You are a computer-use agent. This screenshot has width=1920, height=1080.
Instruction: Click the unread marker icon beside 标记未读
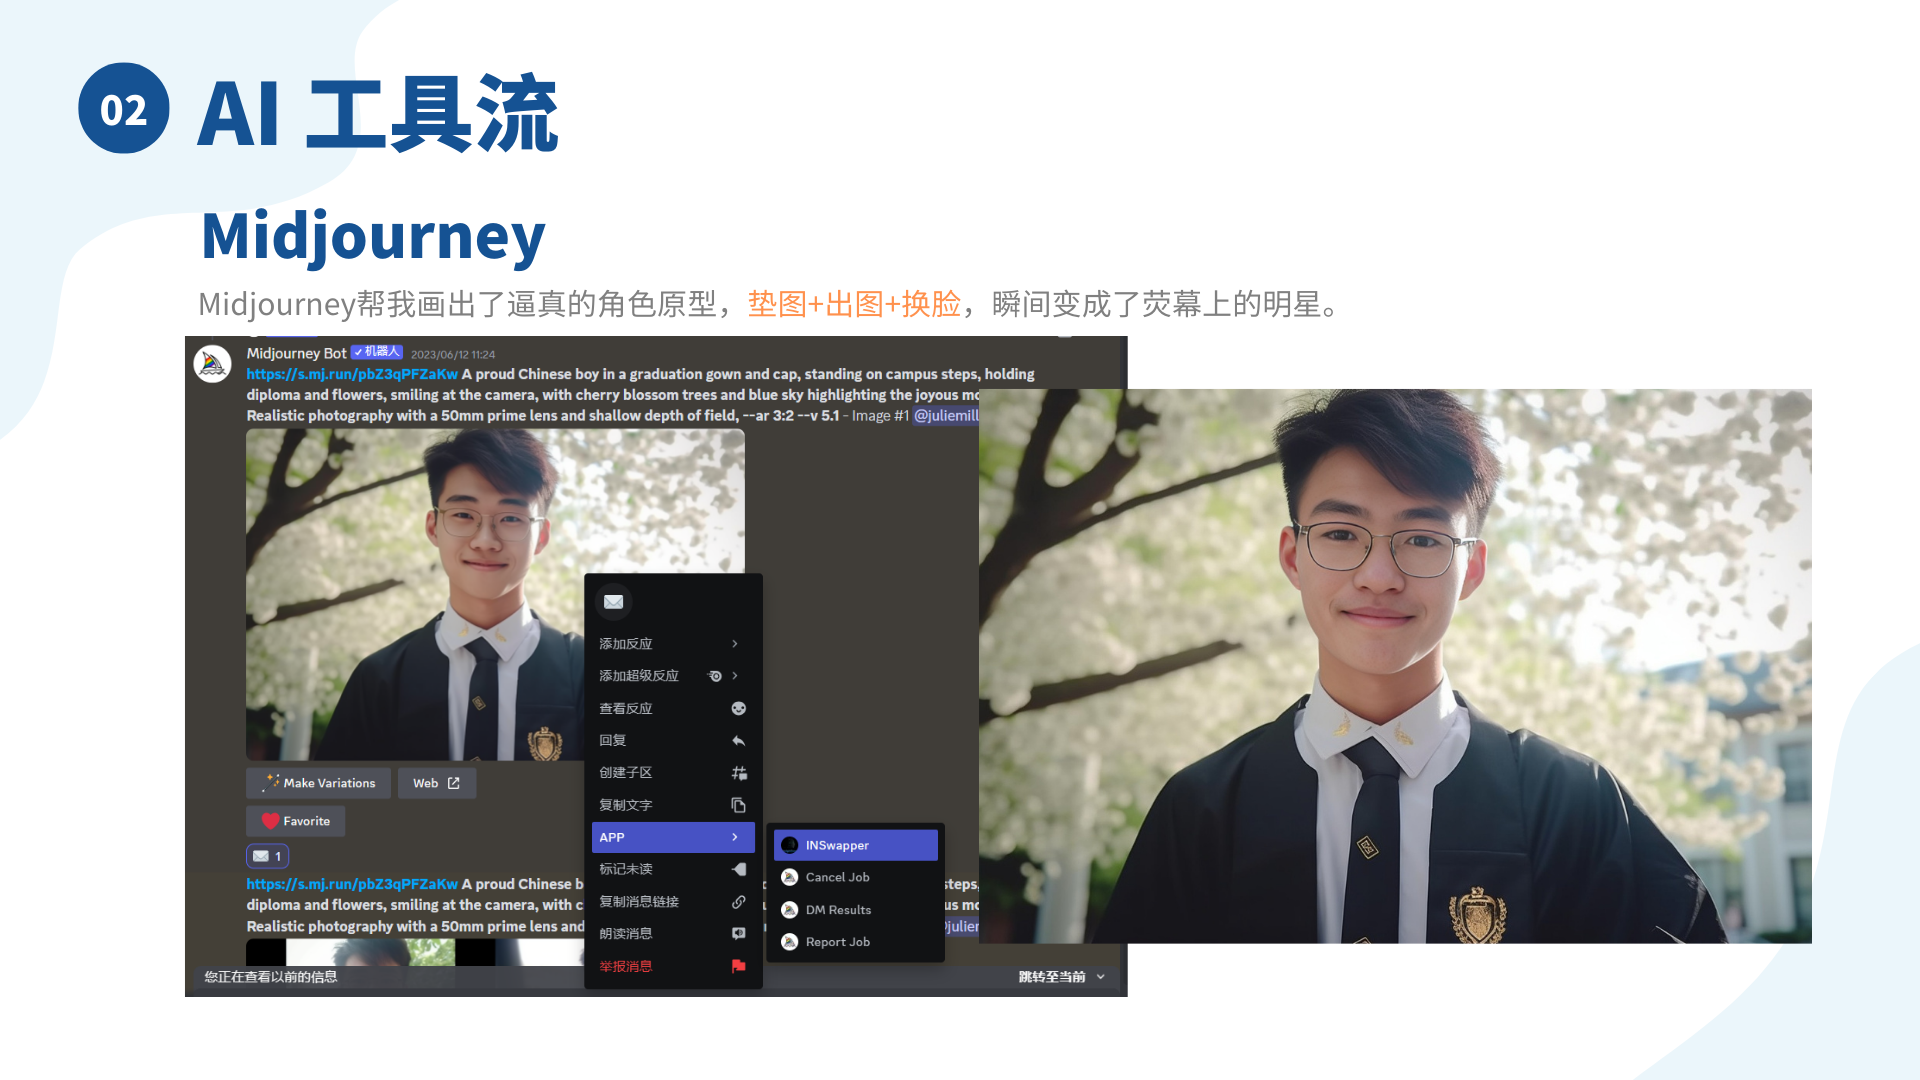739,869
